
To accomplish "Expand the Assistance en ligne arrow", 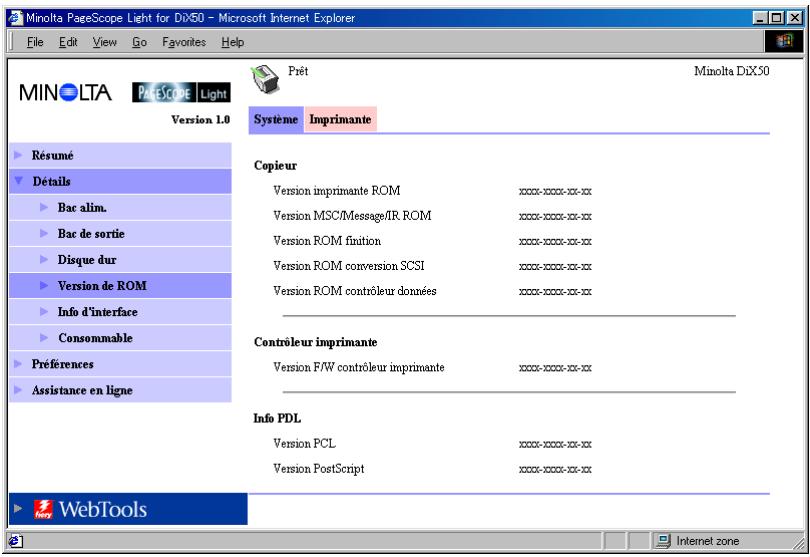I will (x=18, y=390).
